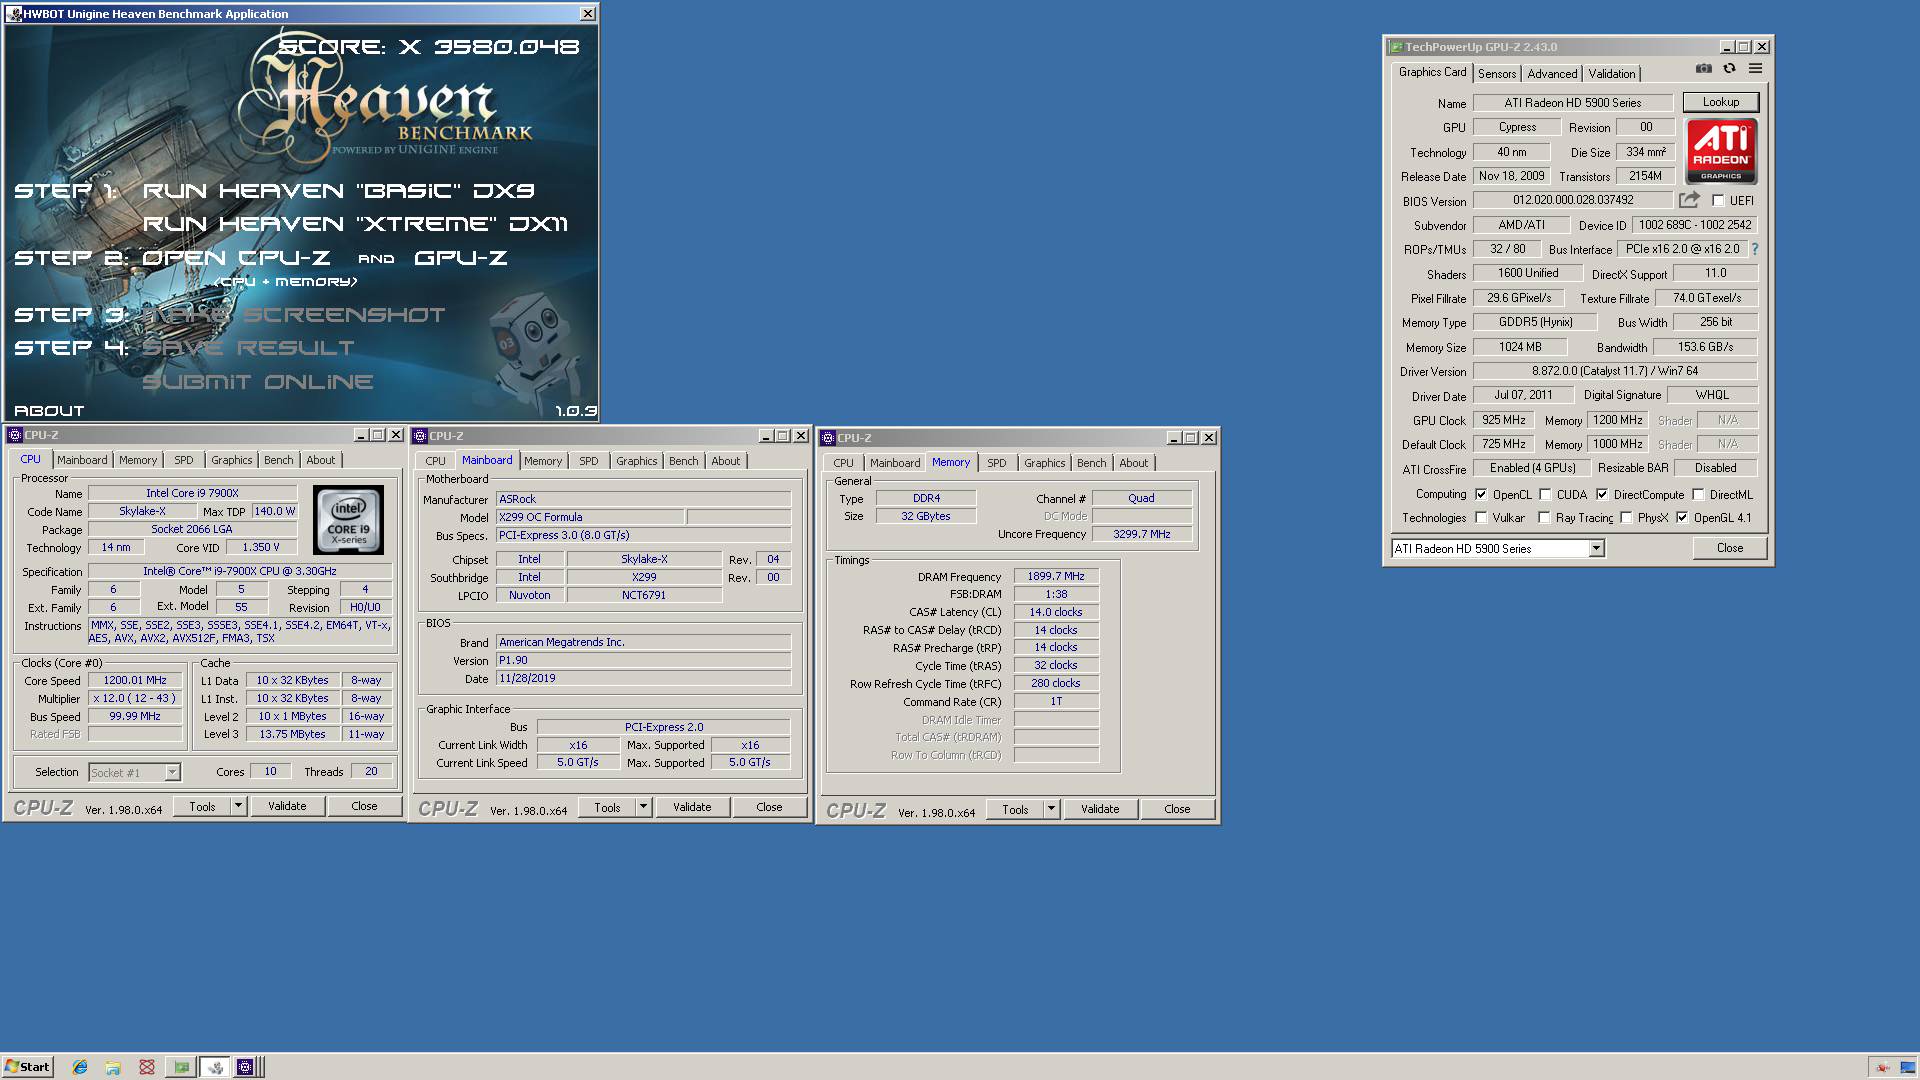Click Close in the Memory CPU-Z window

[x=1177, y=809]
